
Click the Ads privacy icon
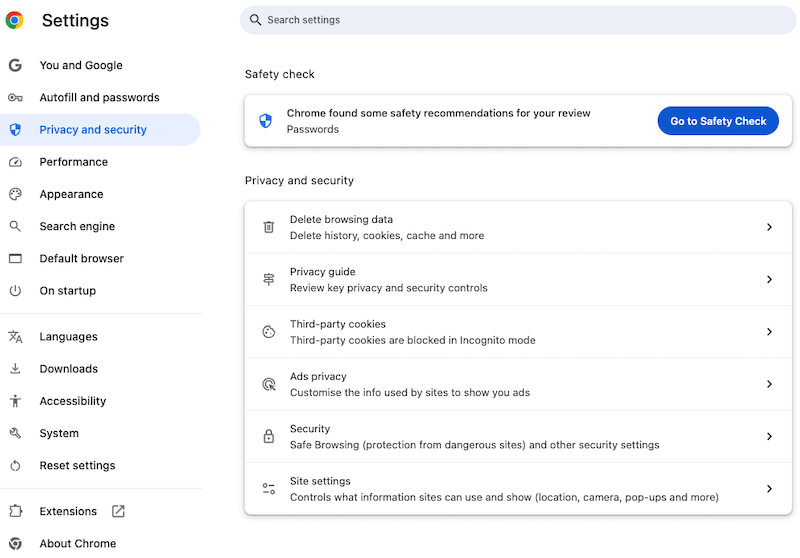(x=268, y=384)
